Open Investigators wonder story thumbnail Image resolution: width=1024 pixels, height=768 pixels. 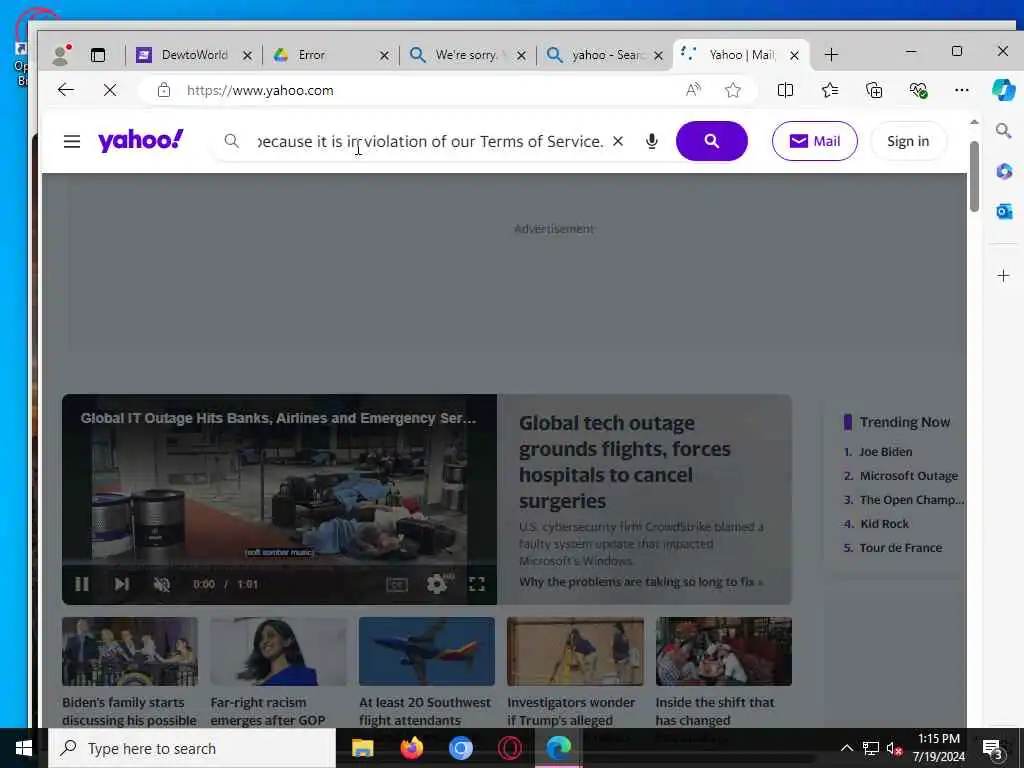[575, 651]
